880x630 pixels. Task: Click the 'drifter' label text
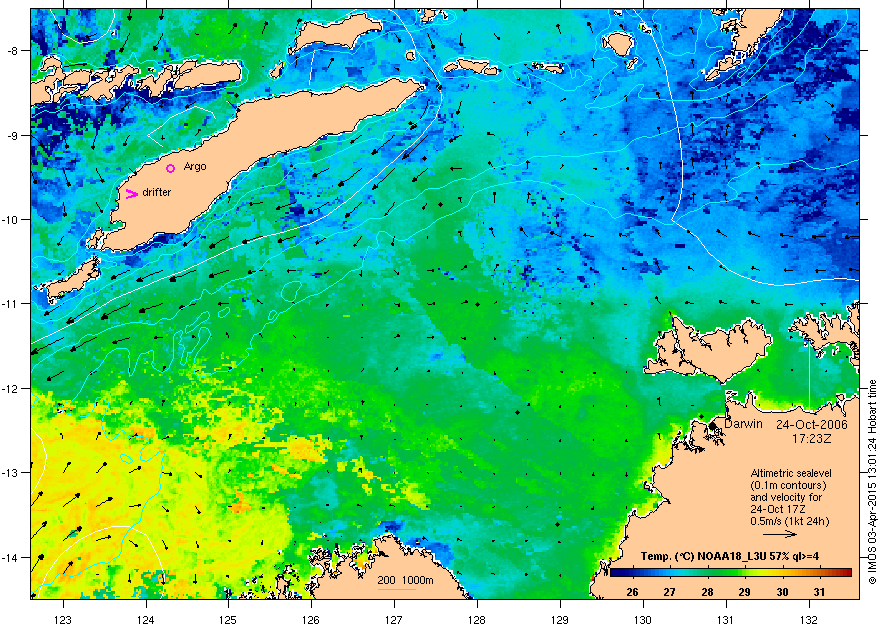157,192
